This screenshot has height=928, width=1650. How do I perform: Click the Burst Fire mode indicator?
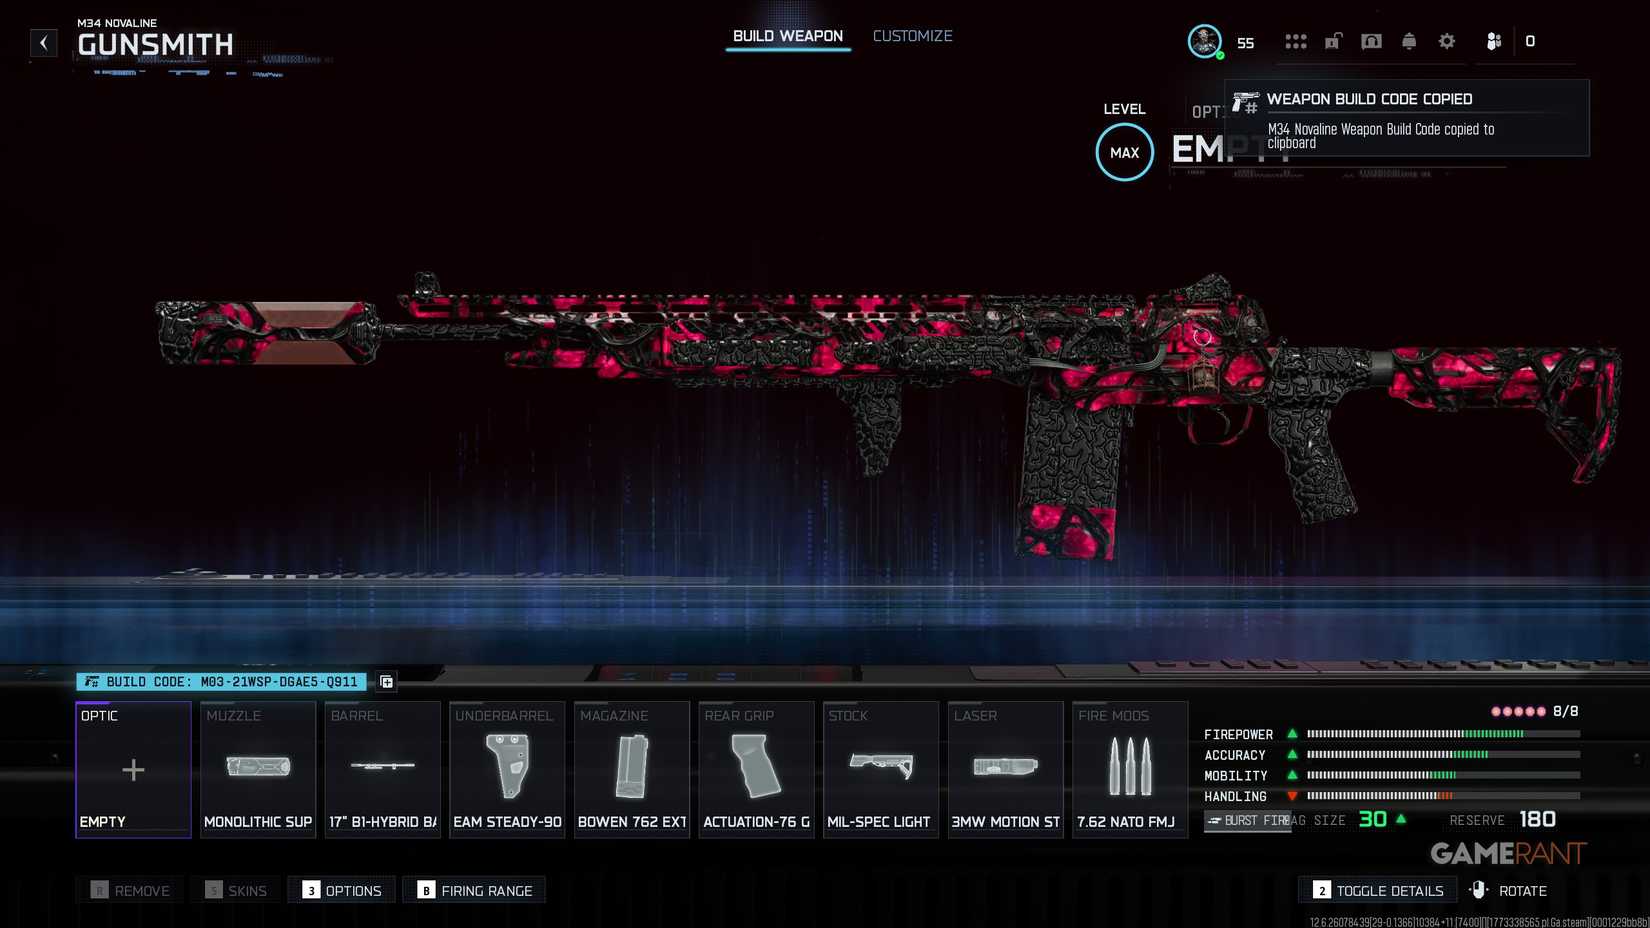click(x=1247, y=821)
